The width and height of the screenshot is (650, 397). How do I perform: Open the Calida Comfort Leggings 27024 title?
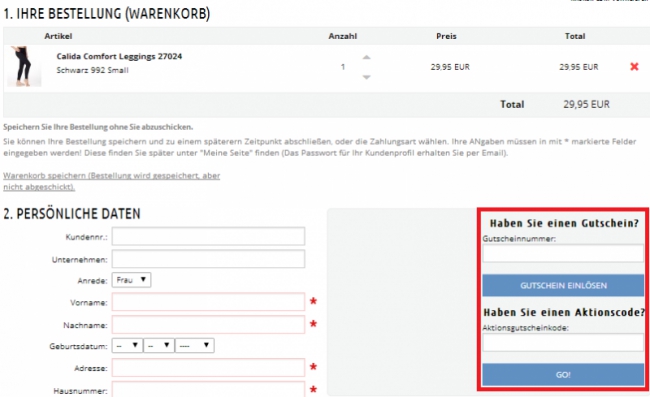click(119, 56)
